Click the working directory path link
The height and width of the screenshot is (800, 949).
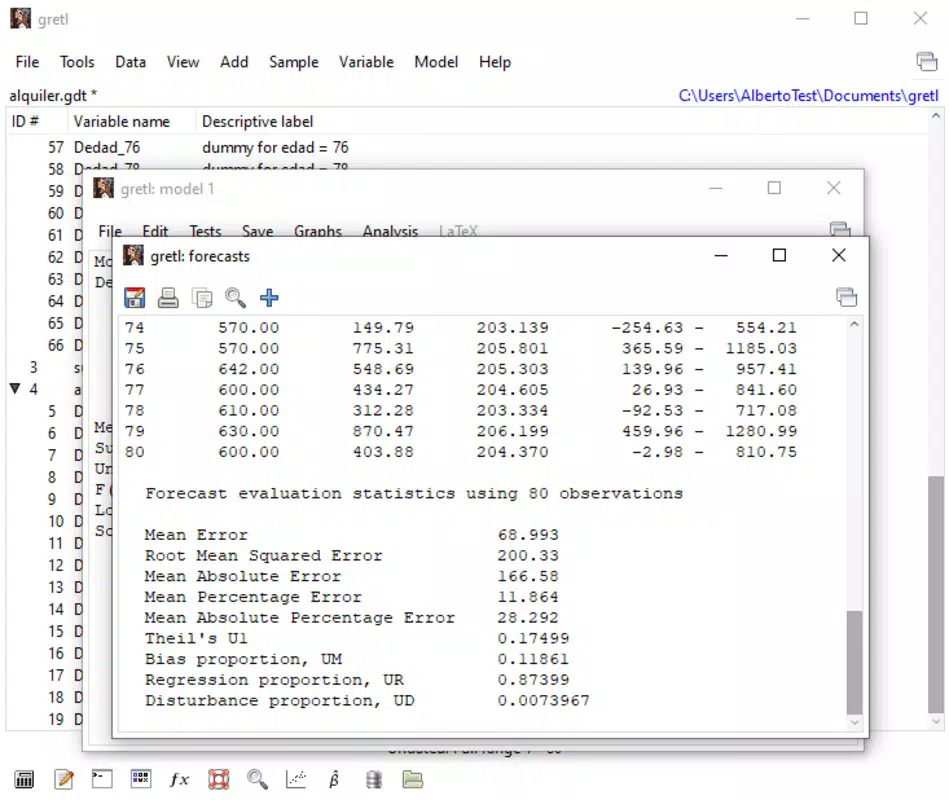808,96
